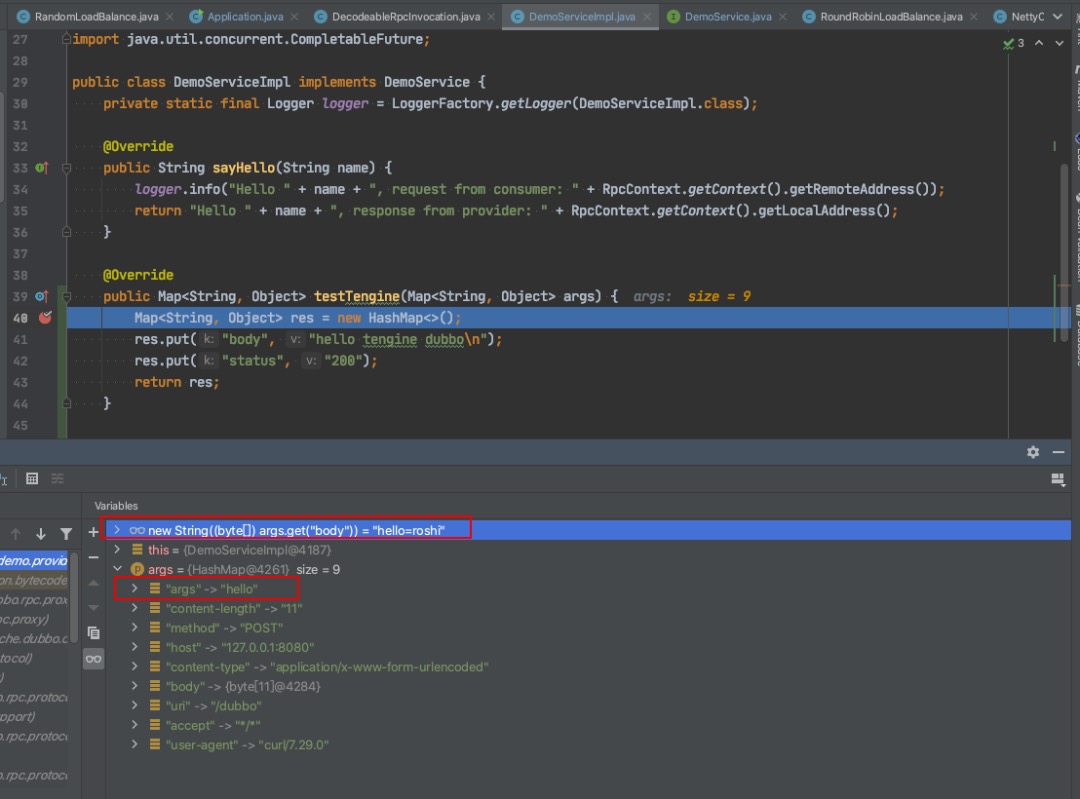Image resolution: width=1080 pixels, height=799 pixels.
Task: Click the restore layout icon in debug panel
Action: pyautogui.click(x=1058, y=479)
